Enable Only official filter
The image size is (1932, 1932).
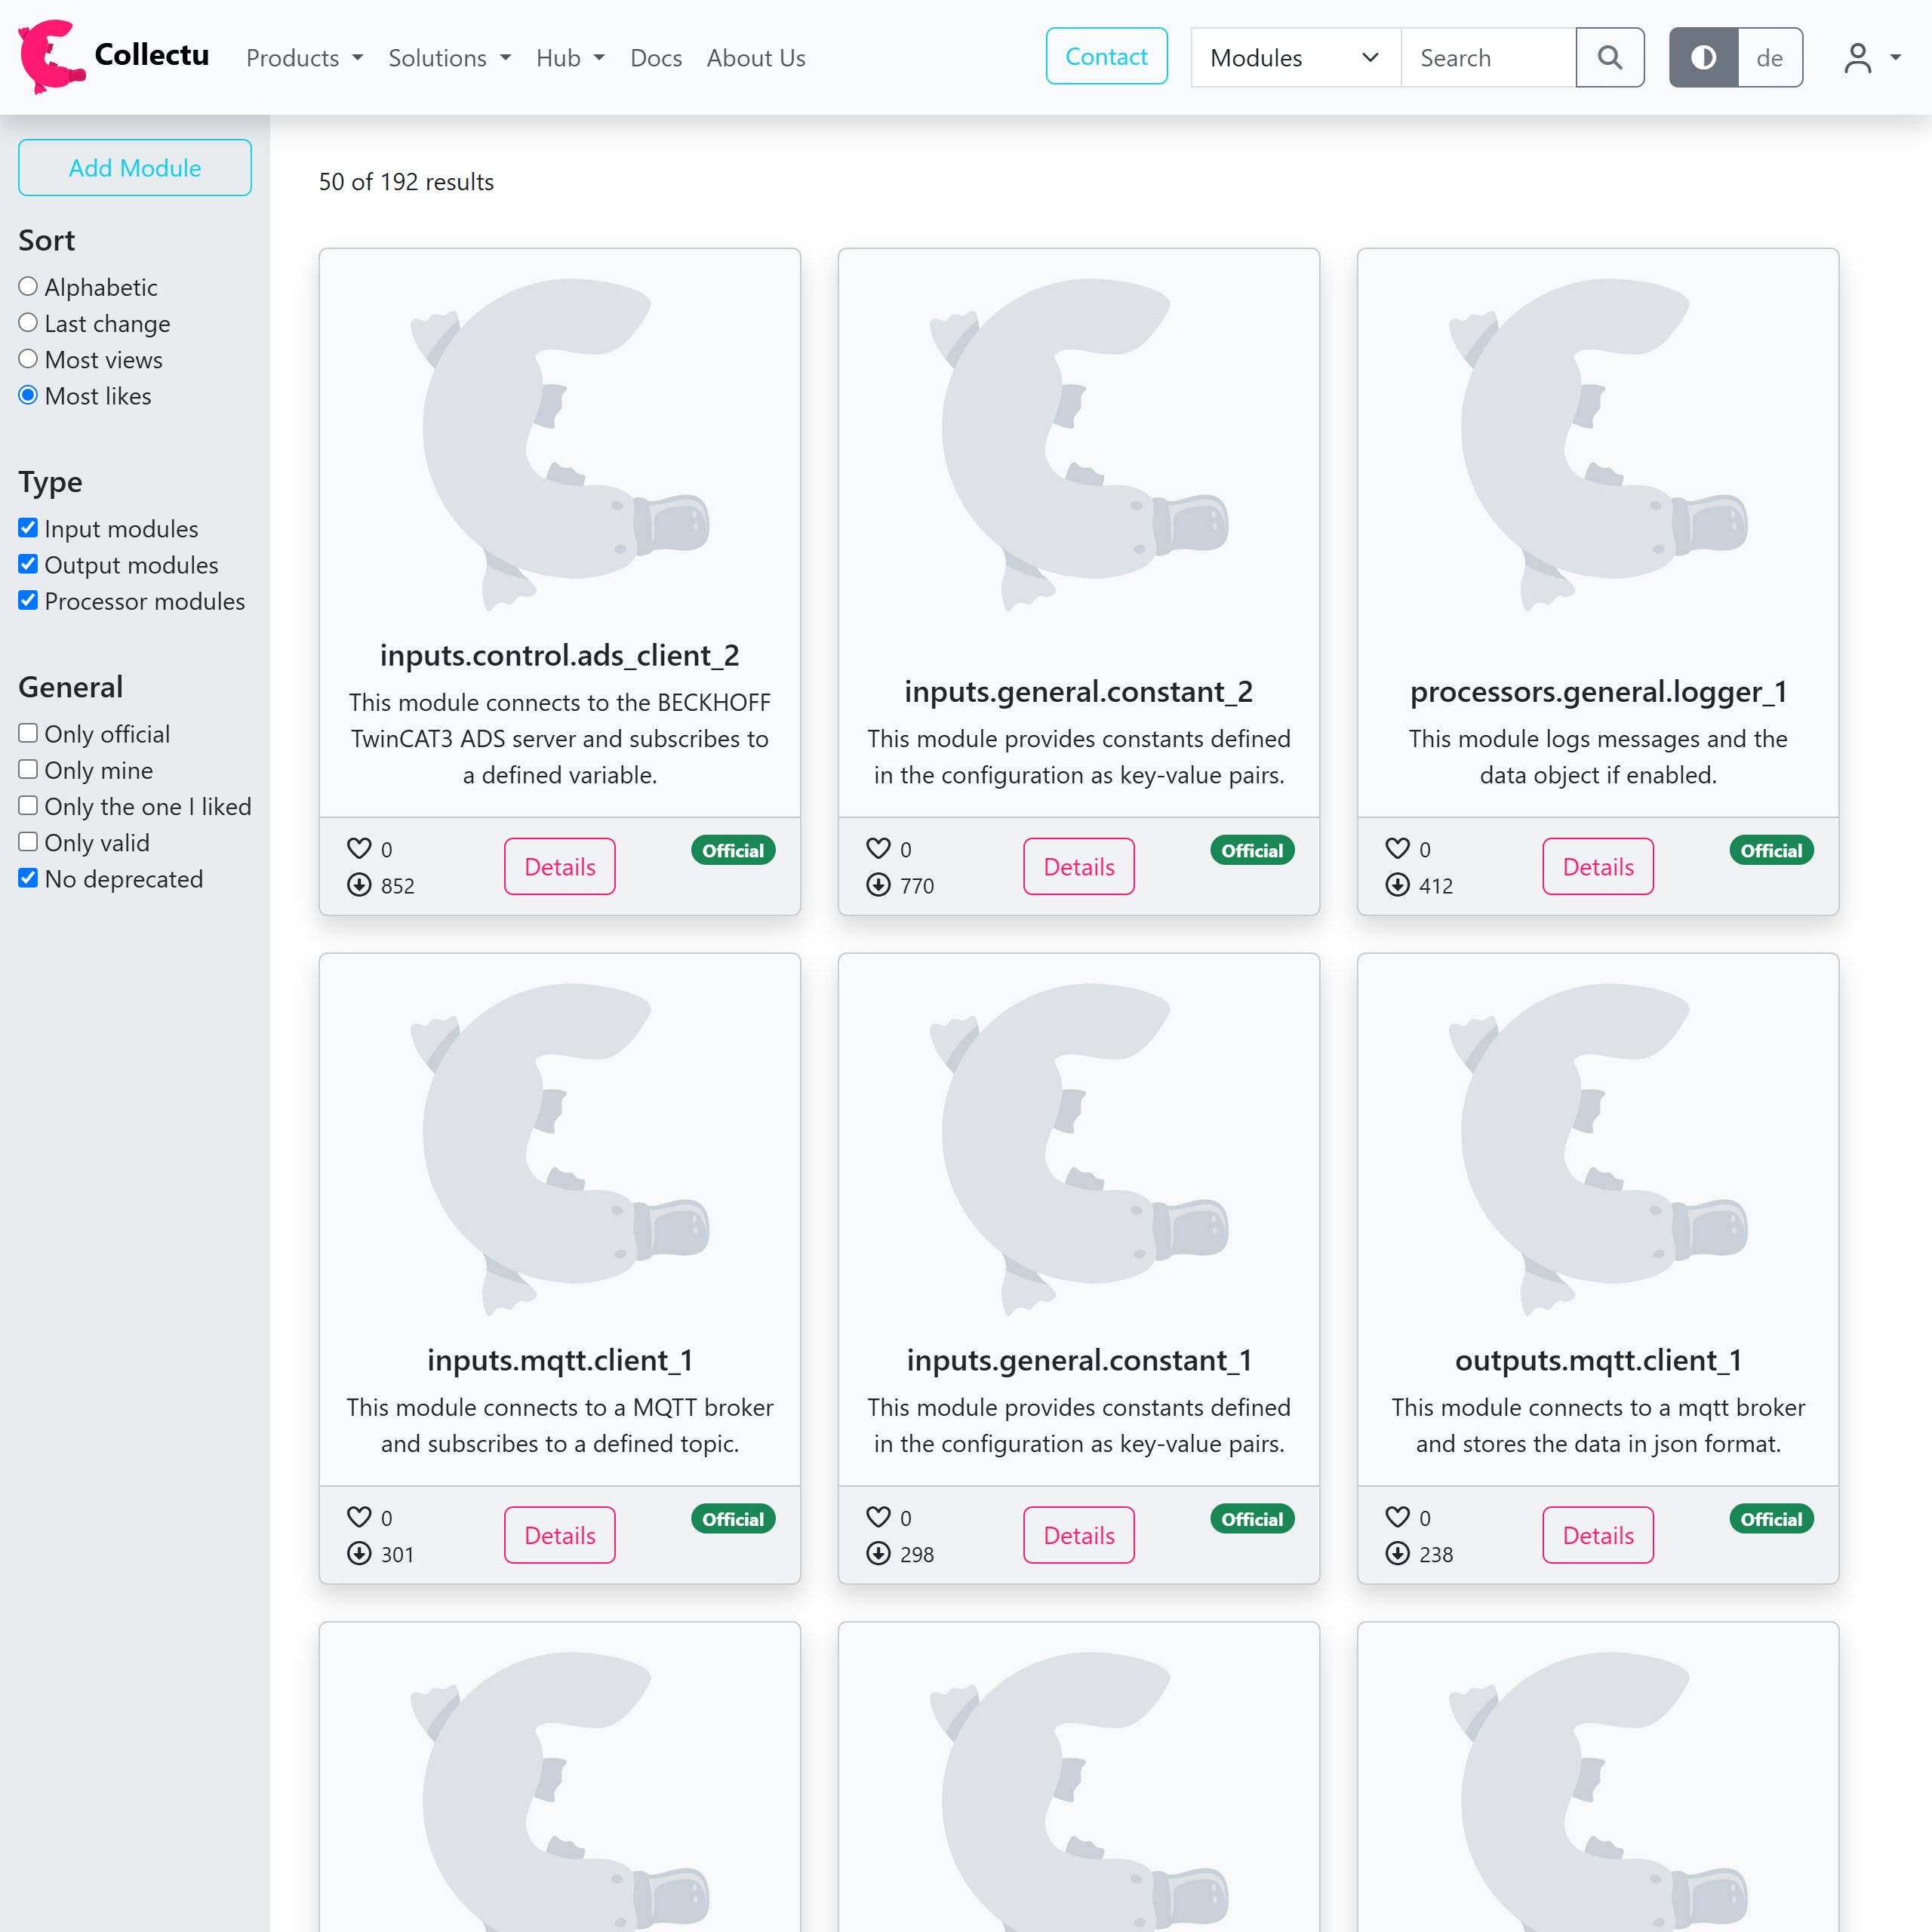(x=28, y=734)
